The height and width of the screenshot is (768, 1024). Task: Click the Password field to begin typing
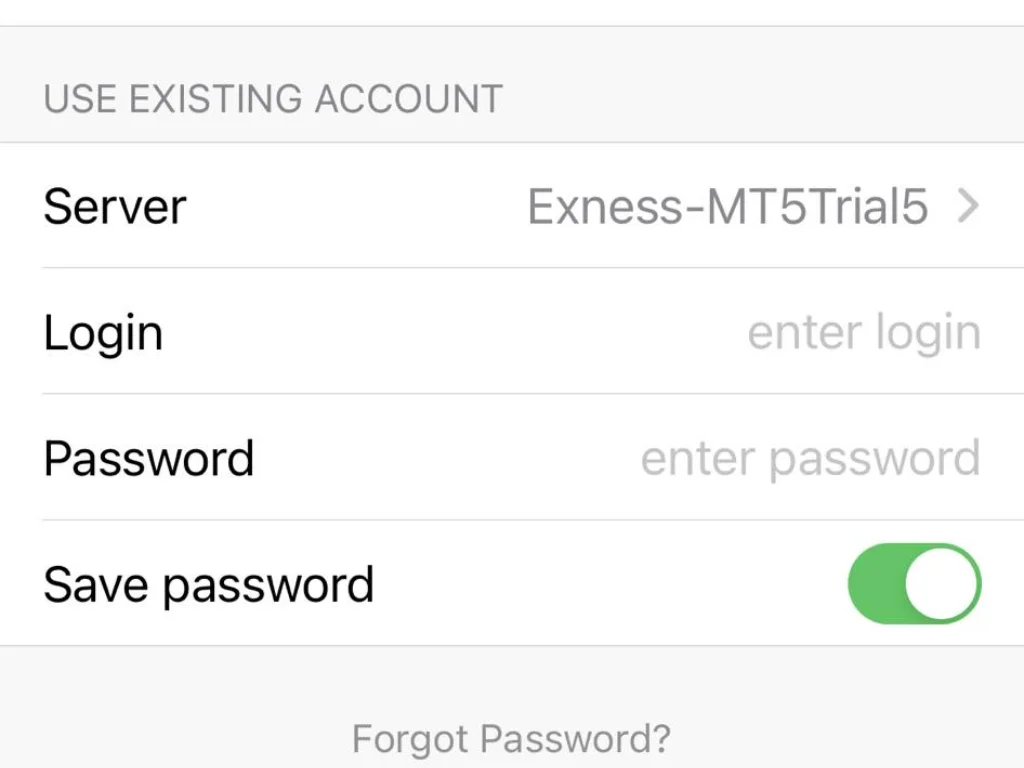pyautogui.click(x=812, y=457)
